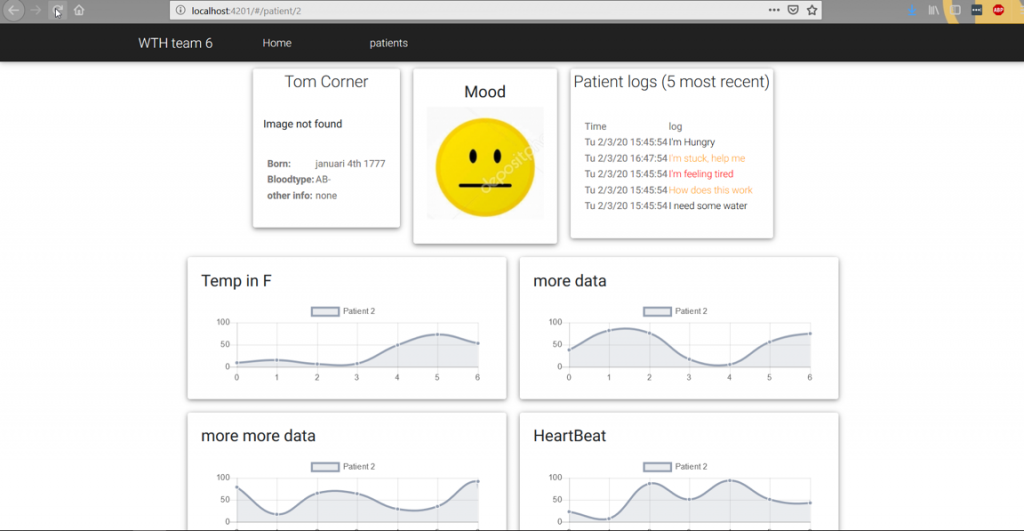
Task: Click the 'Image not found' text
Action: pyautogui.click(x=302, y=124)
